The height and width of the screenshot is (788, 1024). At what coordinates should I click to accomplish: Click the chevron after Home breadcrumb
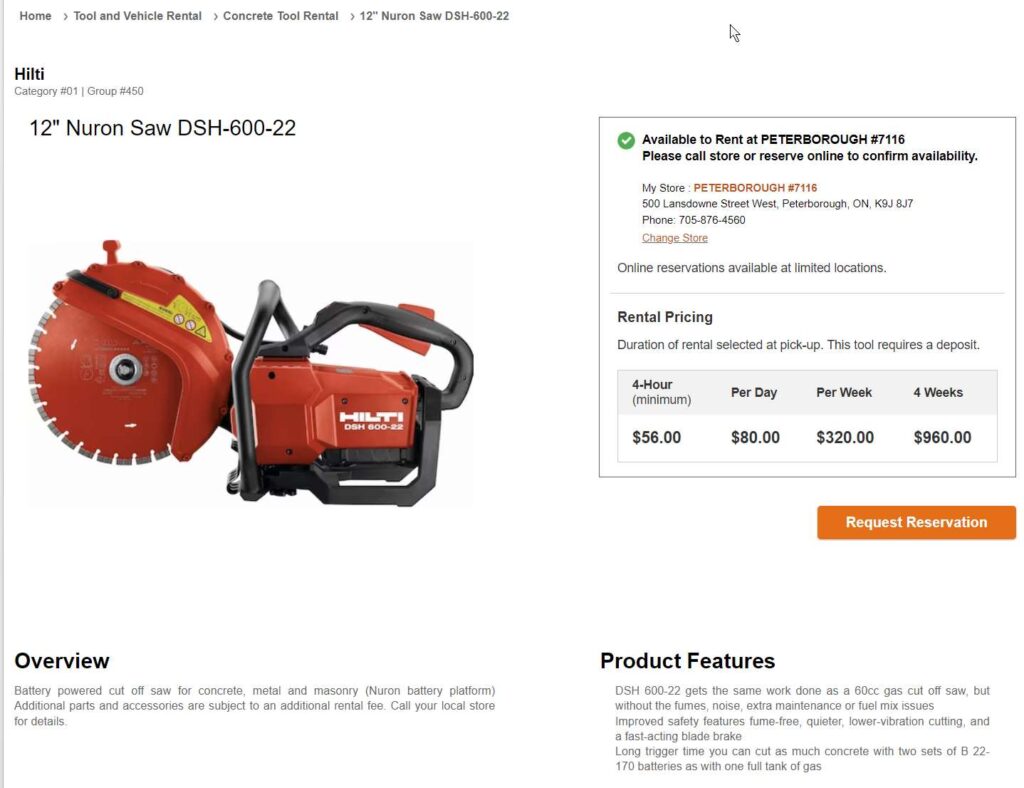pos(65,16)
